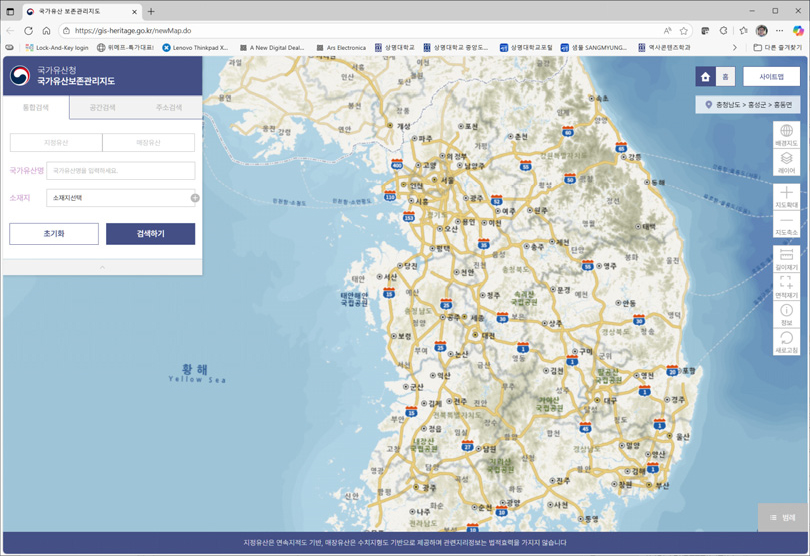Activate the 정보 info tool

pos(786,314)
